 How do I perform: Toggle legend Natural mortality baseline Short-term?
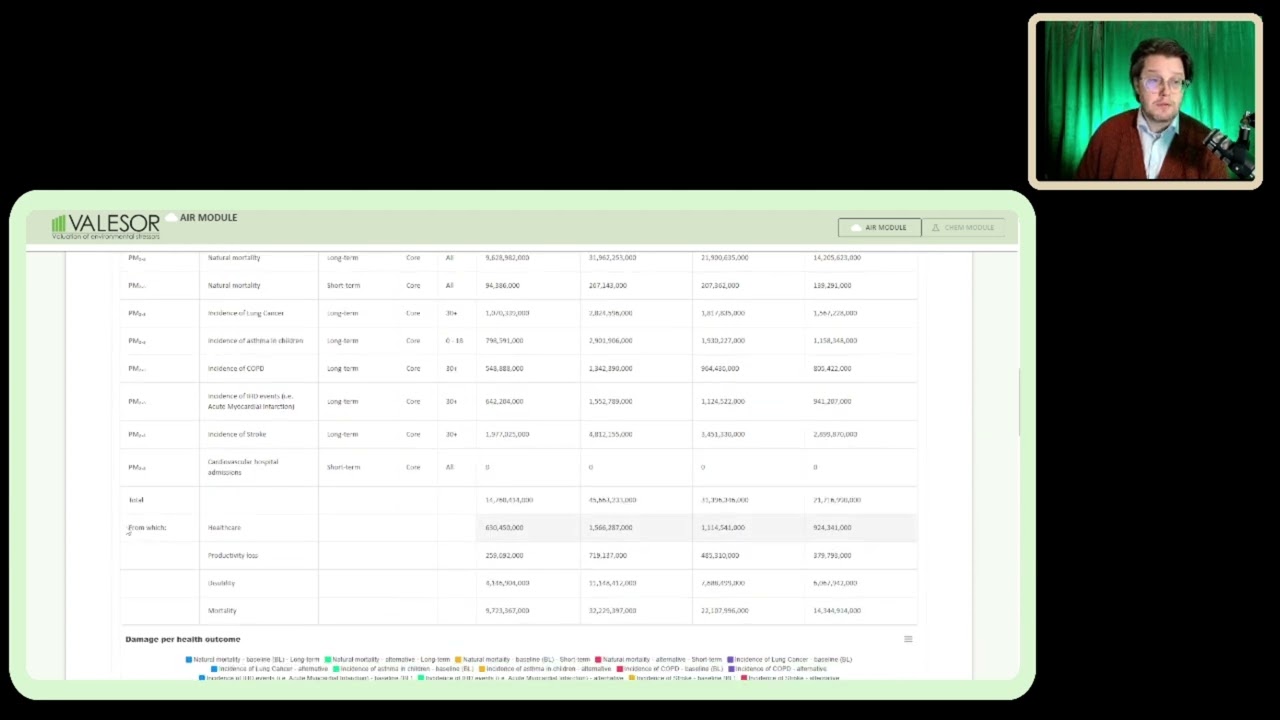click(x=522, y=660)
